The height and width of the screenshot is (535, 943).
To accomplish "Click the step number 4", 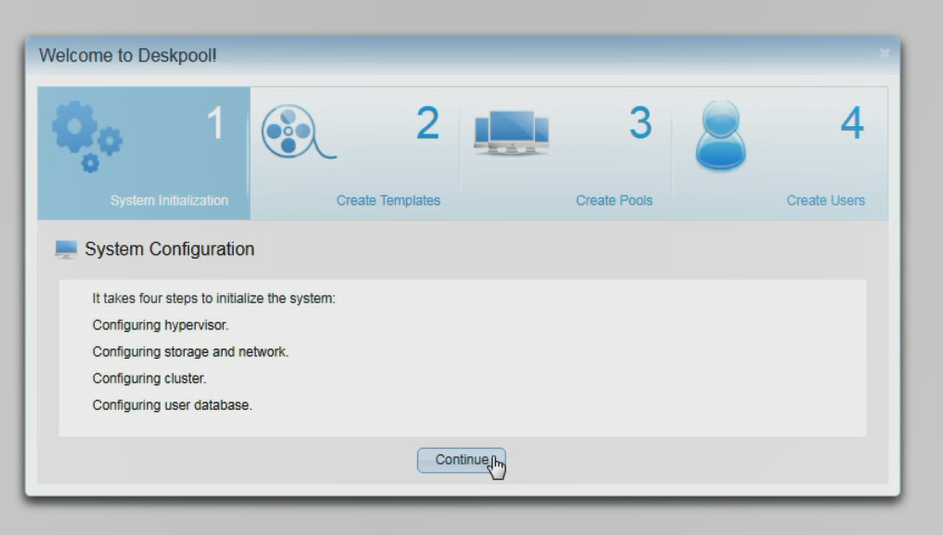I will click(x=852, y=123).
